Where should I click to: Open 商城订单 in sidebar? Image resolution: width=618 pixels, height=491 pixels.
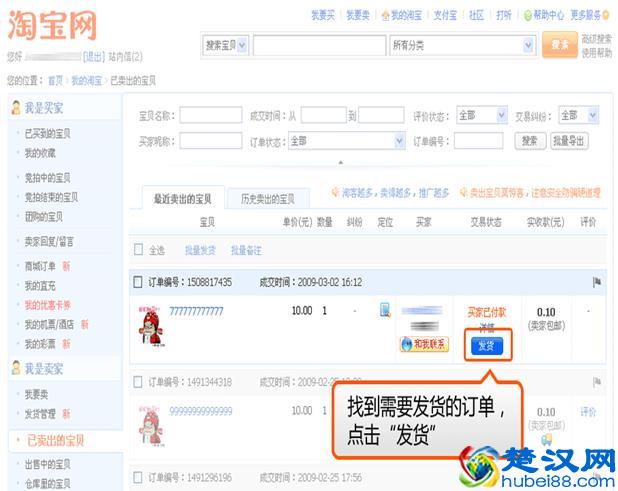[x=40, y=266]
